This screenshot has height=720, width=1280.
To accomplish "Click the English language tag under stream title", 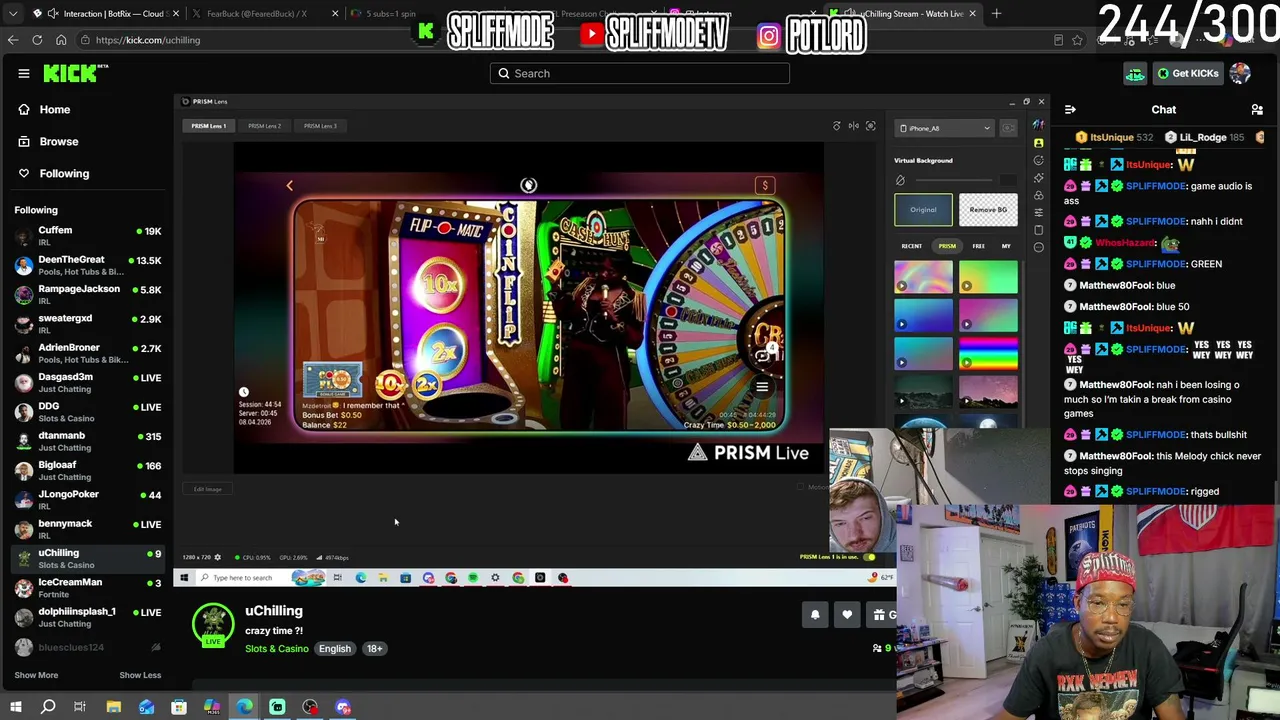I will coord(335,649).
